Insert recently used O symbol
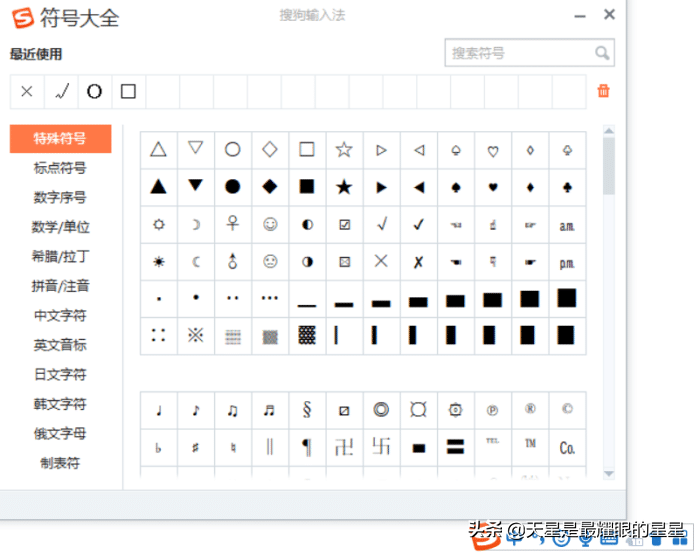The image size is (700, 554). 95,92
